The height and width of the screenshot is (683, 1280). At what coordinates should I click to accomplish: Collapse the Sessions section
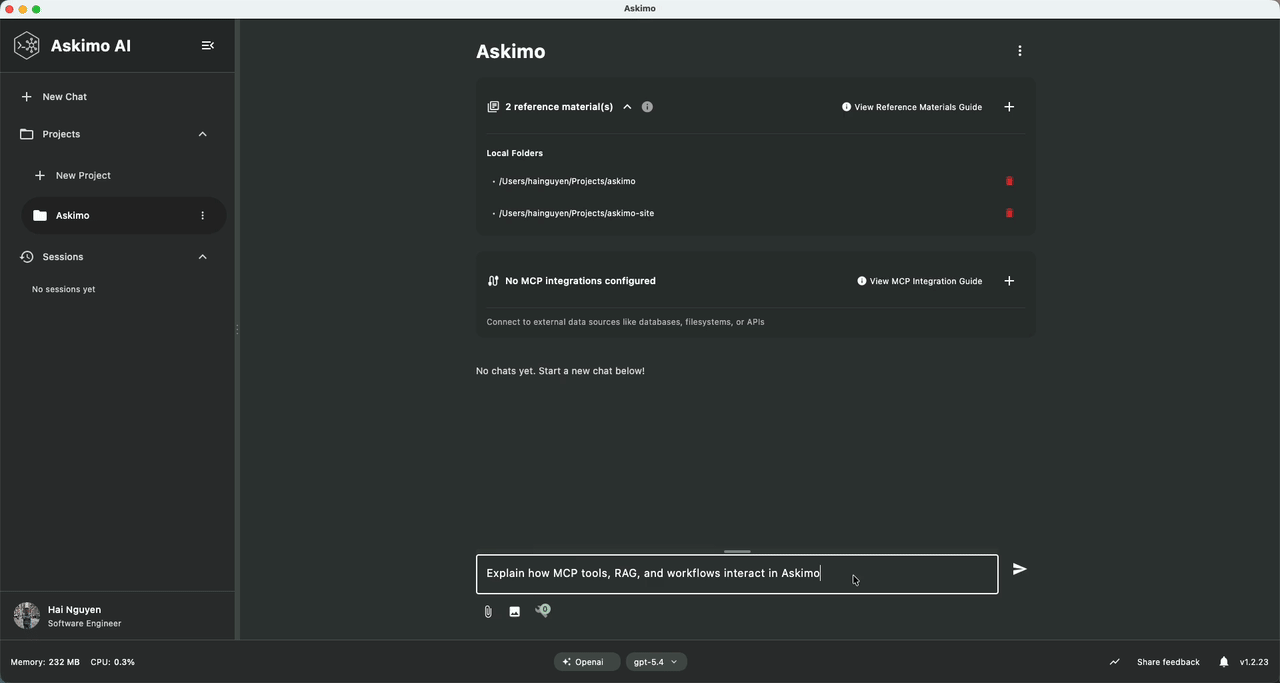pos(202,256)
